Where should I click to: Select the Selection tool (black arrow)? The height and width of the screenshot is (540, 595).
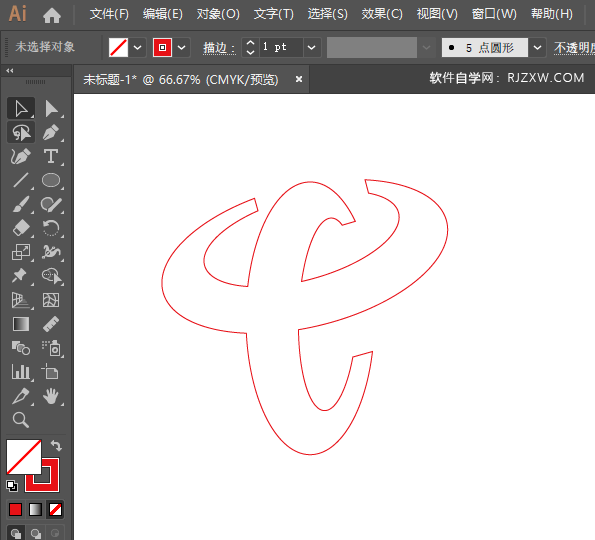21,109
